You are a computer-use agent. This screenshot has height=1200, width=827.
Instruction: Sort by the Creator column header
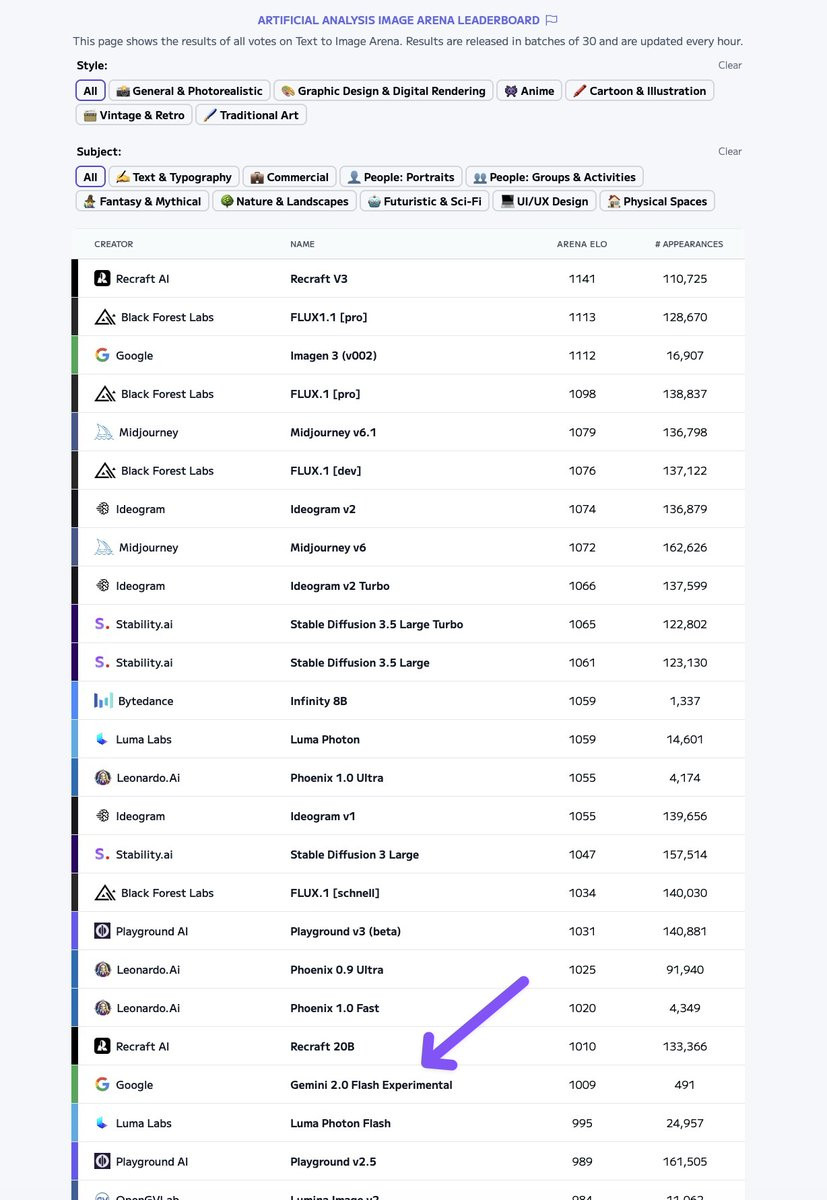[x=113, y=244]
